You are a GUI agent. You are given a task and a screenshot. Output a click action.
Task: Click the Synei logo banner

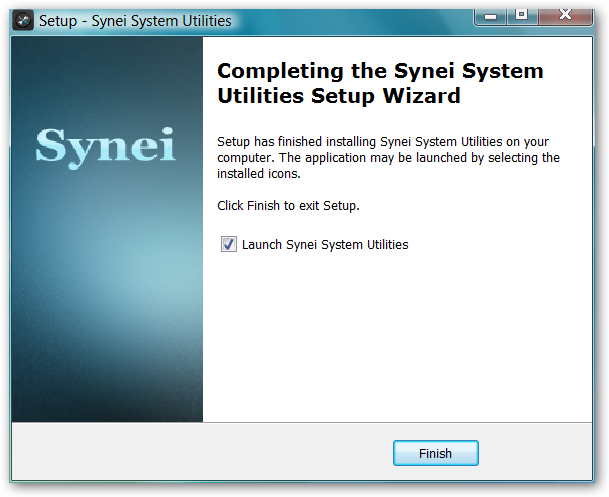tap(107, 229)
